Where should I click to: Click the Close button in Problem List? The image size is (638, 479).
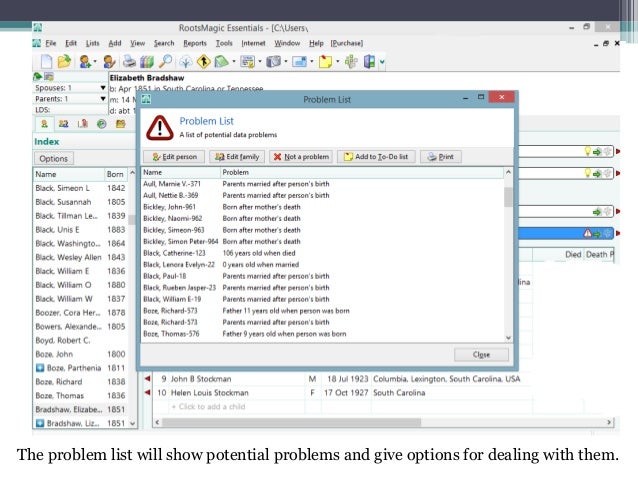click(481, 354)
